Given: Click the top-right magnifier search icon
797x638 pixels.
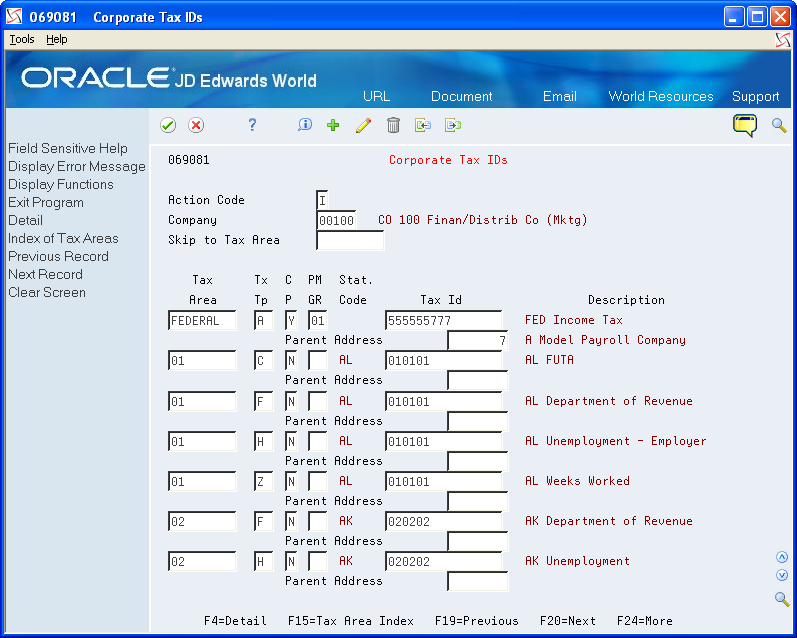Looking at the screenshot, I should click(x=779, y=125).
